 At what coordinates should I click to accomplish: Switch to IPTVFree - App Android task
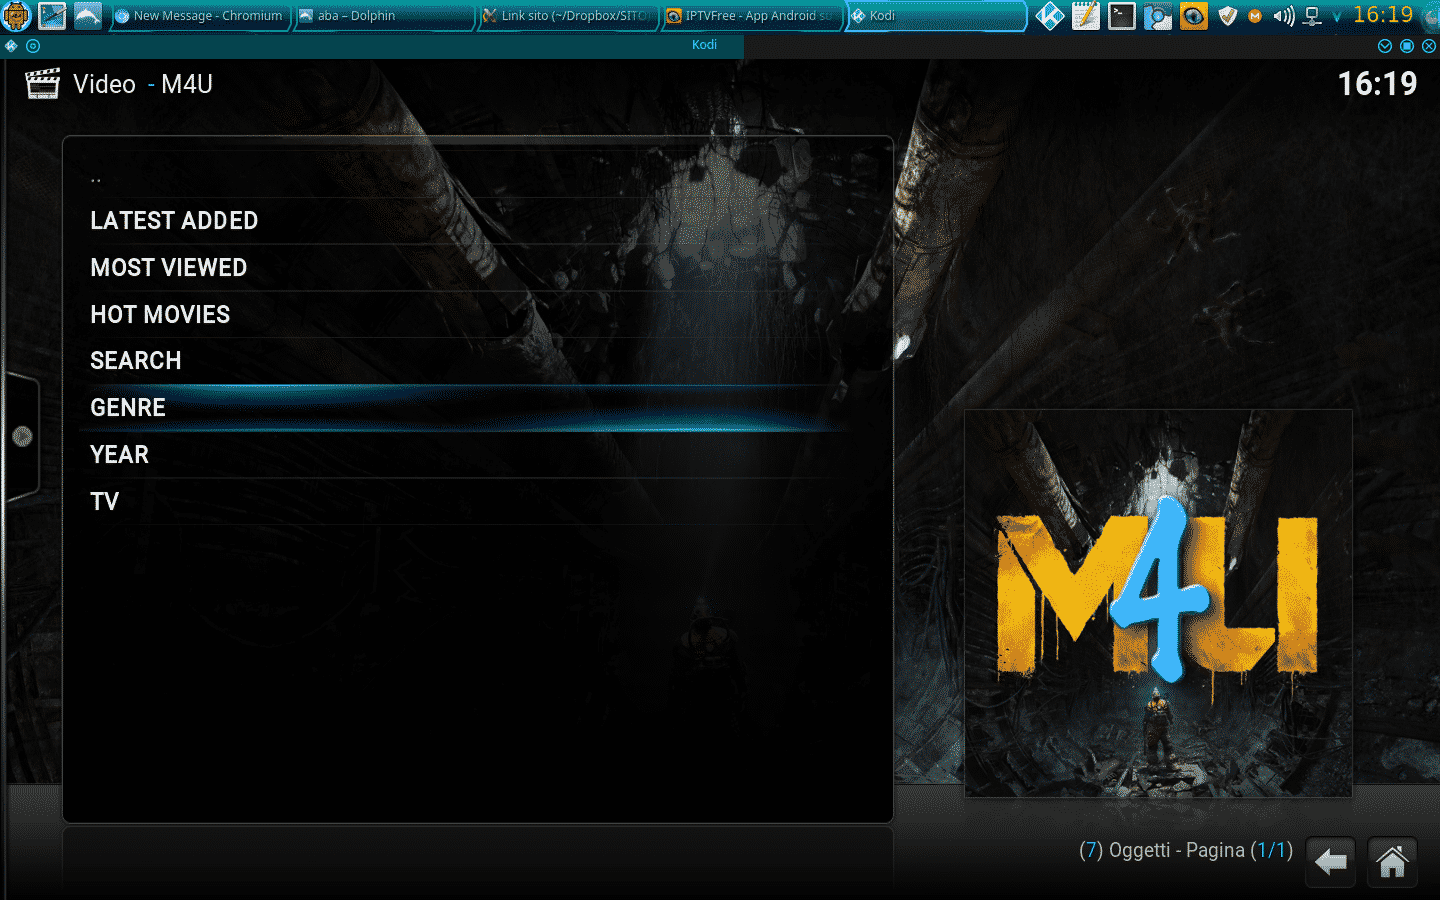[x=751, y=16]
